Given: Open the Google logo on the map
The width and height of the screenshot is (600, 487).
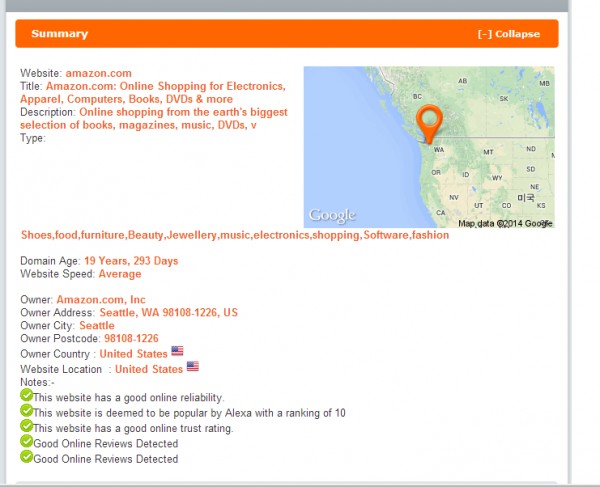Looking at the screenshot, I should [x=332, y=216].
